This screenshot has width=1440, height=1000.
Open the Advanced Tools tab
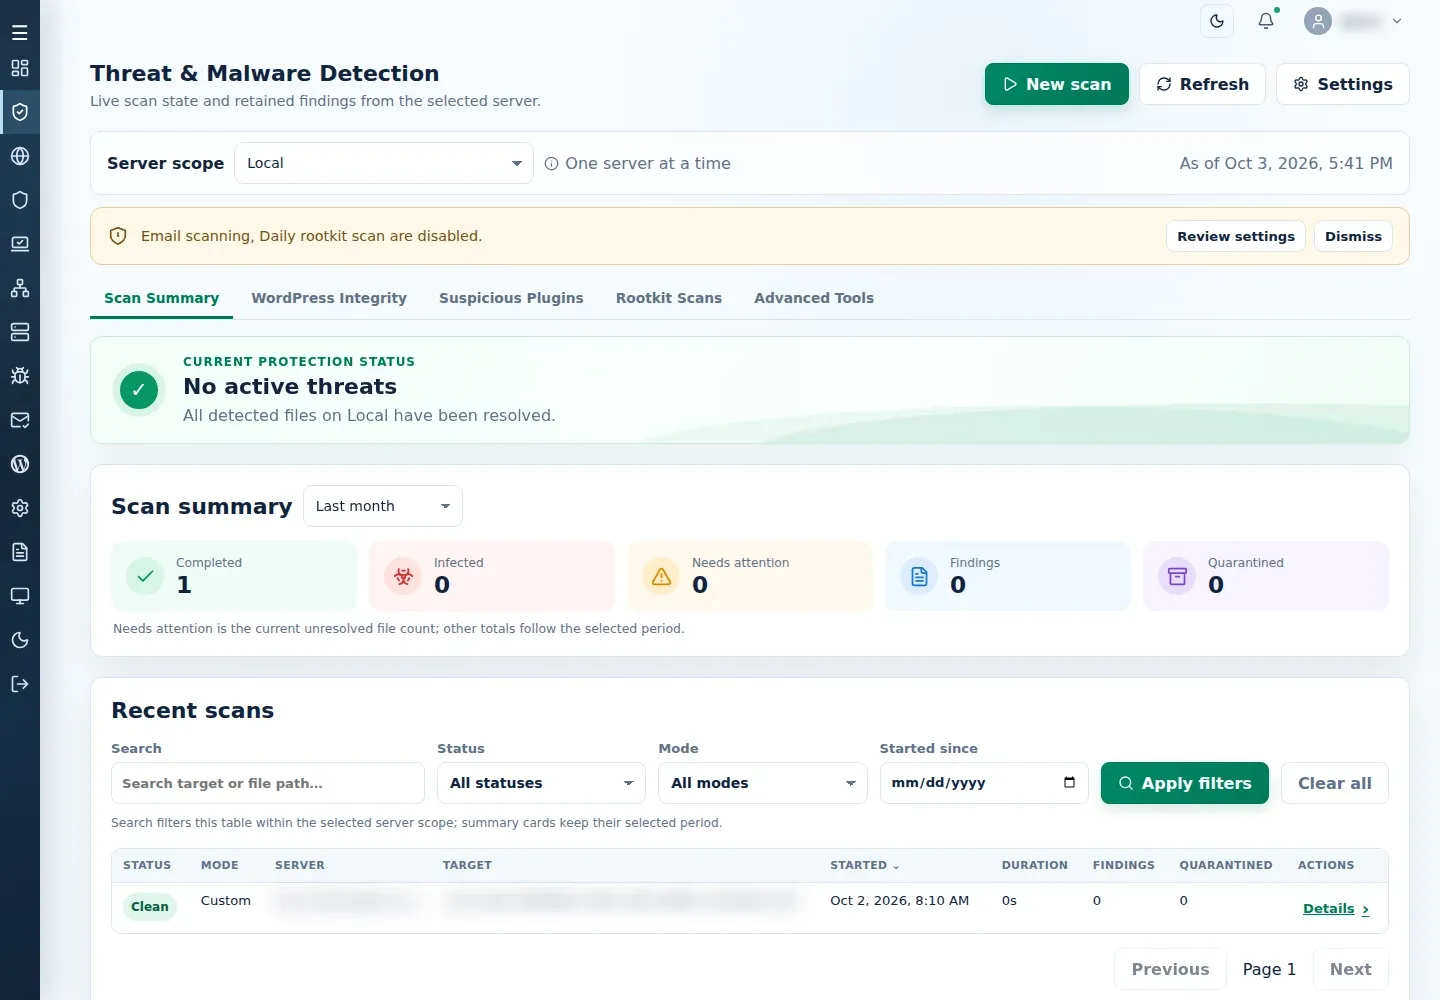814,298
